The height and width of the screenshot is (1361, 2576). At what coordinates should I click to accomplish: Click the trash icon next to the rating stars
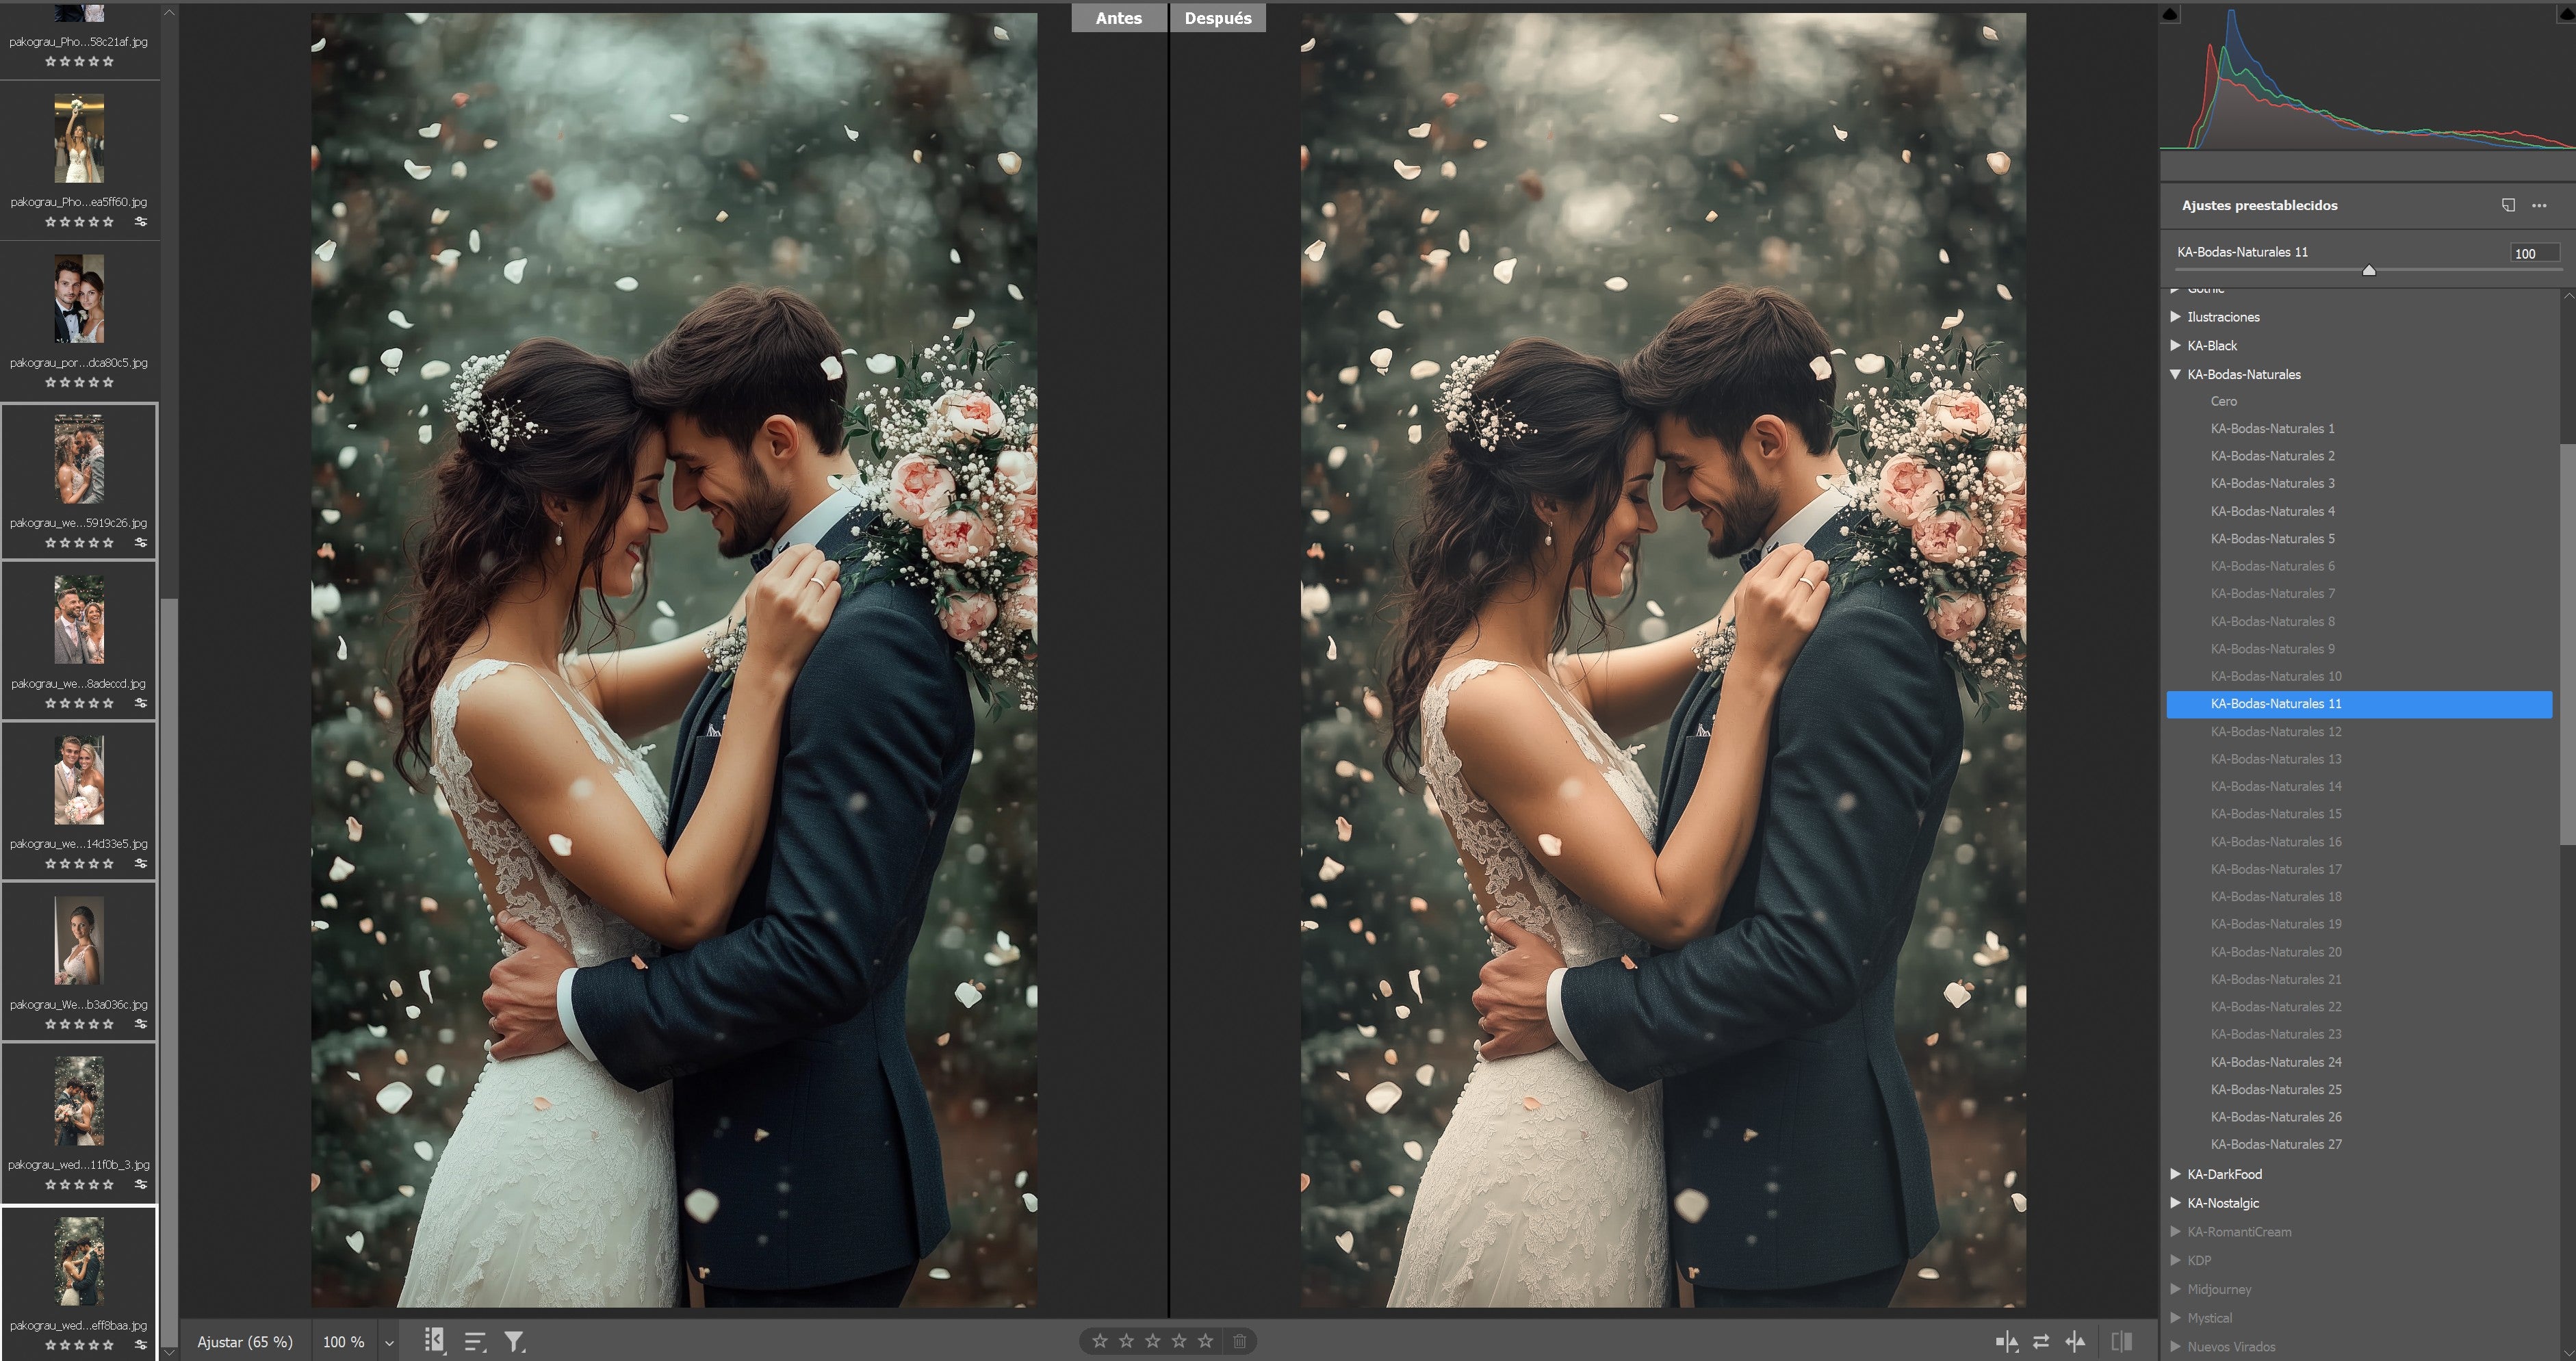point(1239,1341)
